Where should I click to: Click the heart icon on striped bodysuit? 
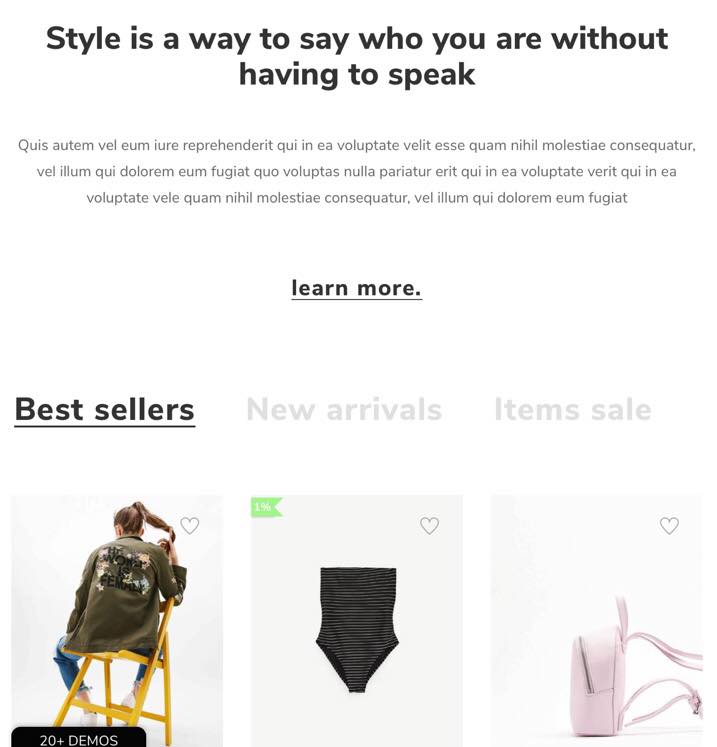click(x=429, y=526)
